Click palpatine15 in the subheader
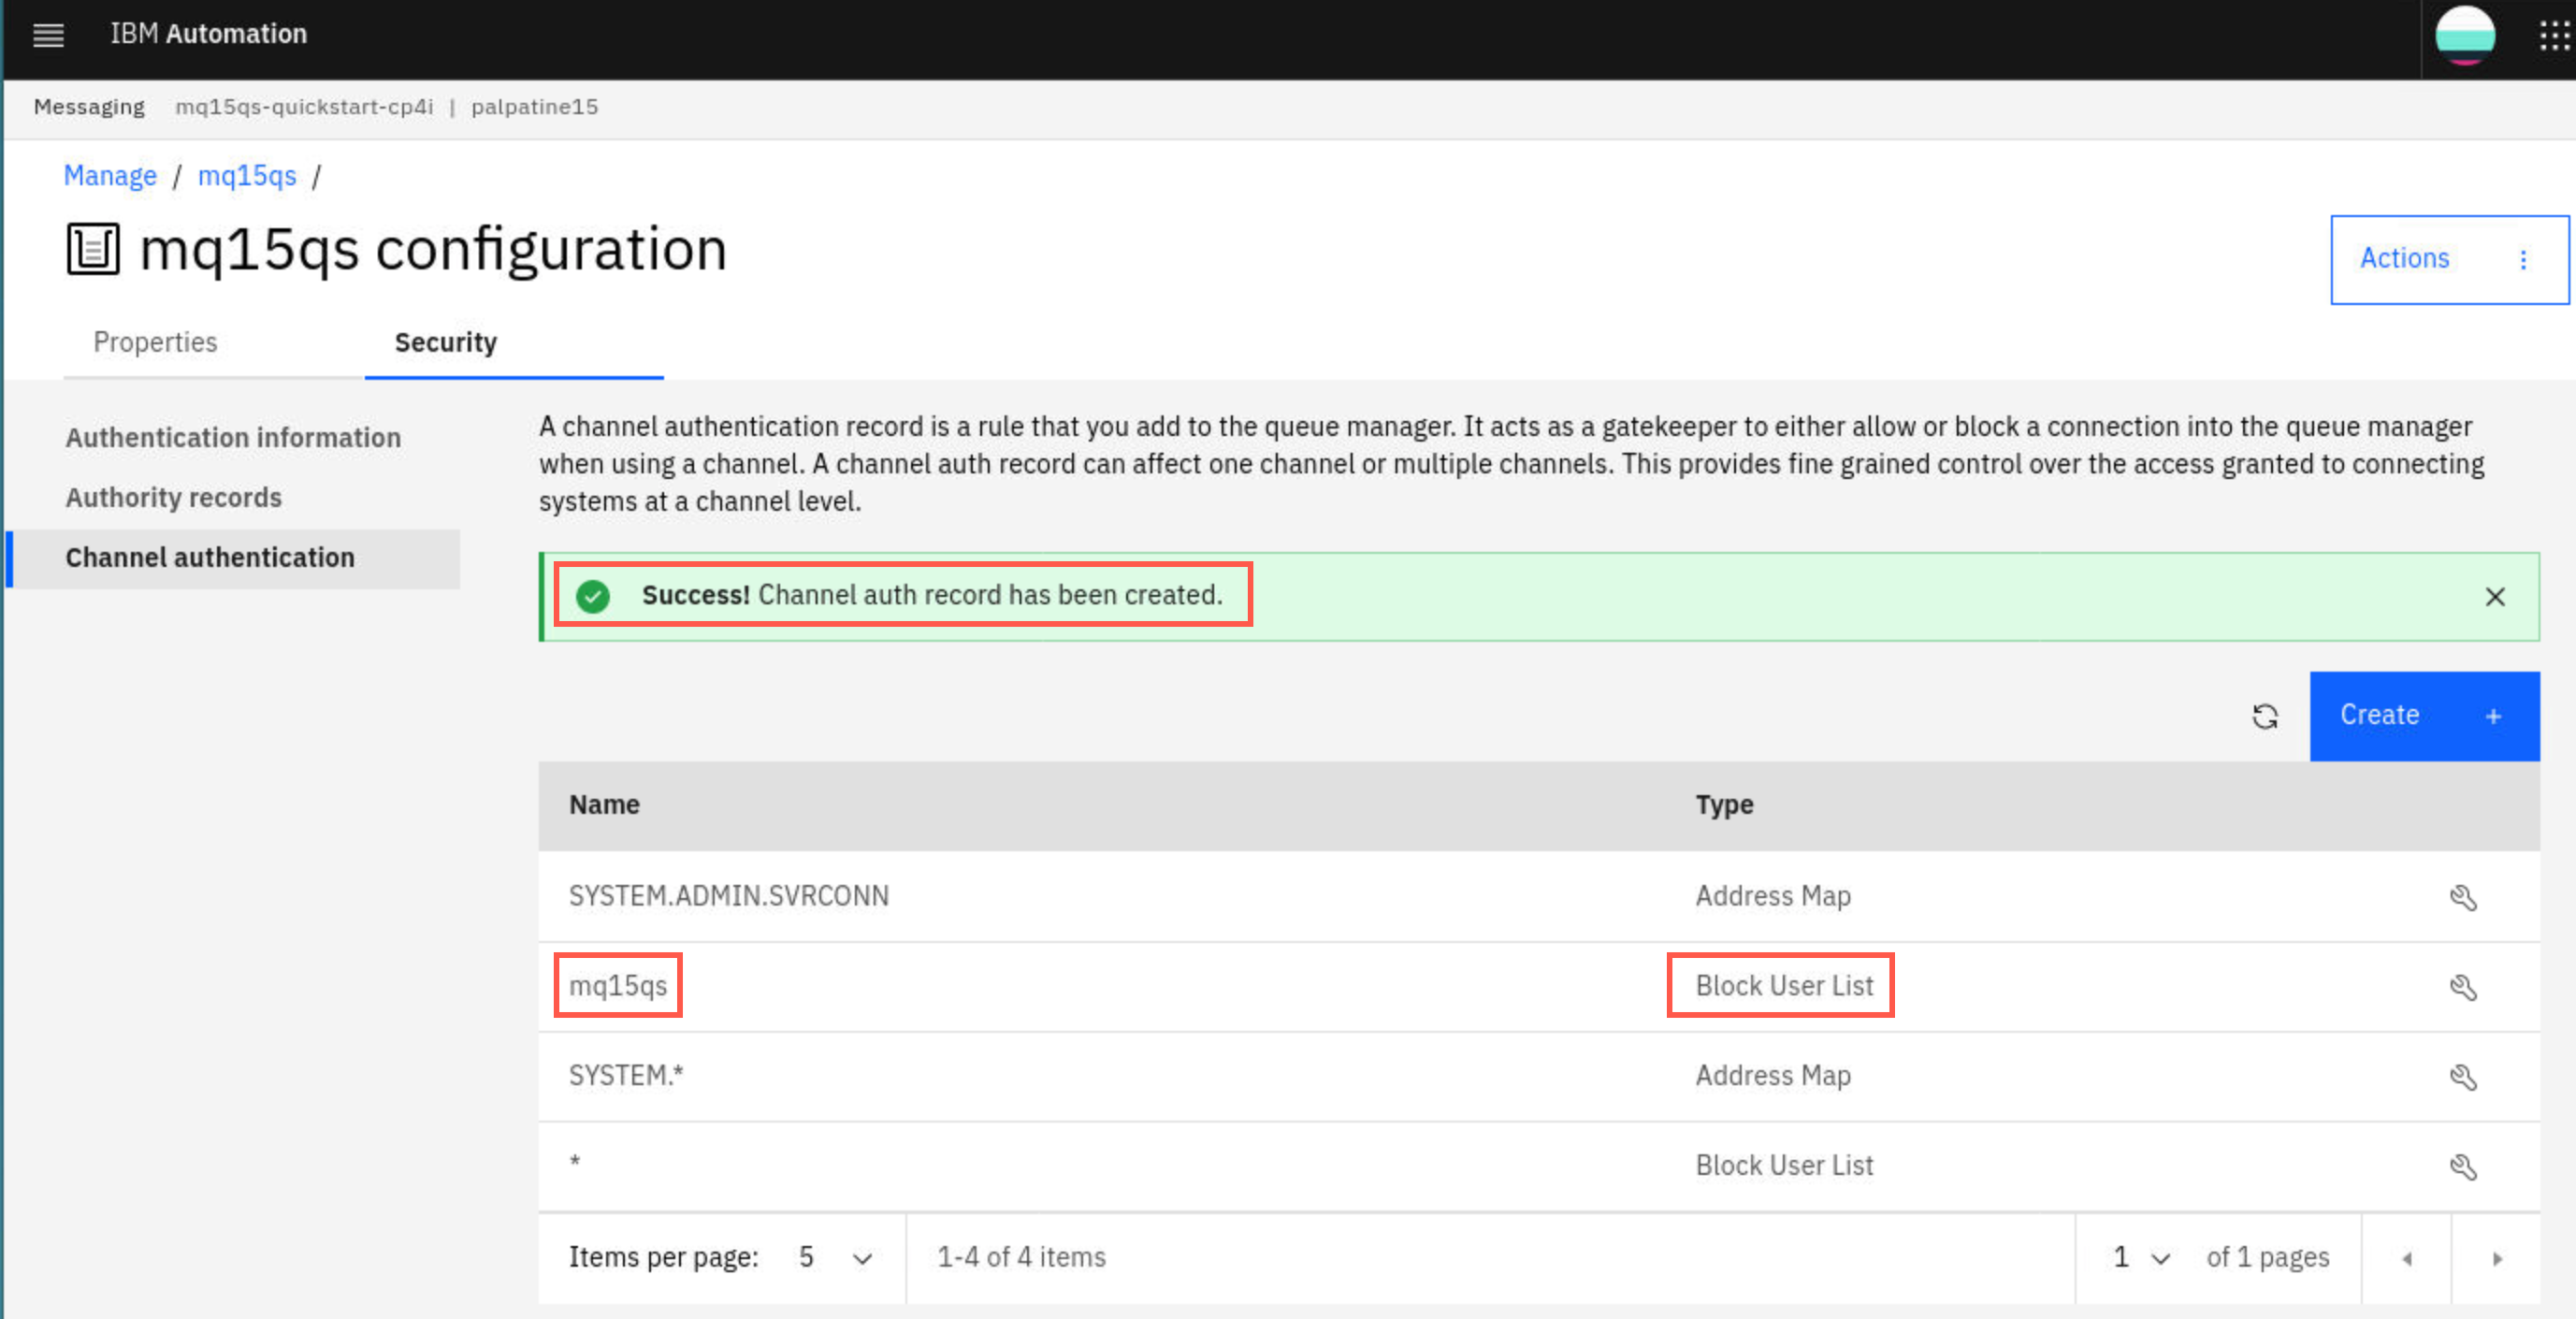Viewport: 2576px width, 1319px height. [535, 107]
